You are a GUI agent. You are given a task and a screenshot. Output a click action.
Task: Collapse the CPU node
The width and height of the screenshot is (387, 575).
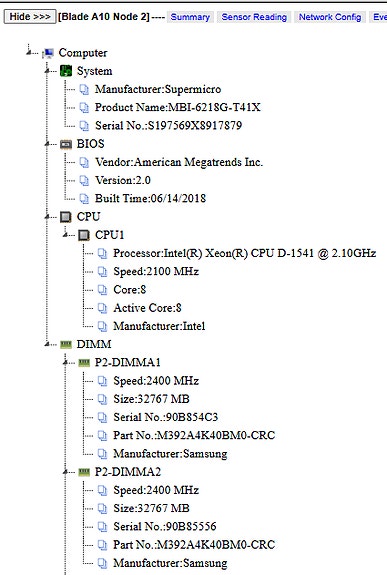(47, 217)
